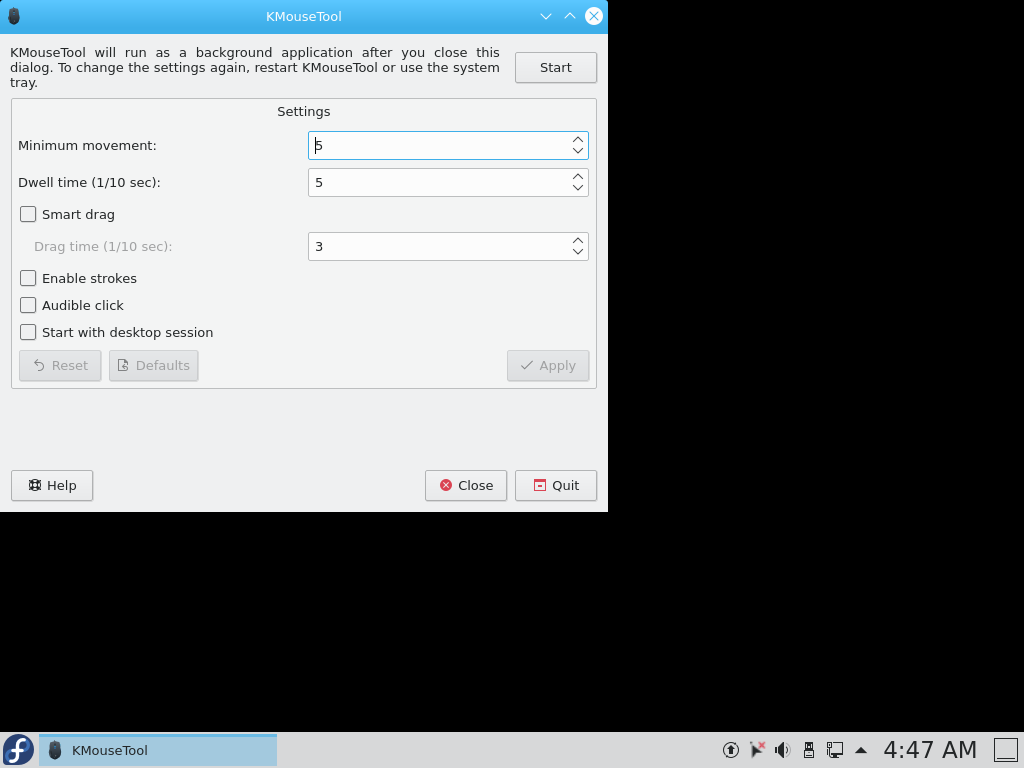Viewport: 1024px width, 768px height.
Task: Click the Apply button
Action: [548, 365]
